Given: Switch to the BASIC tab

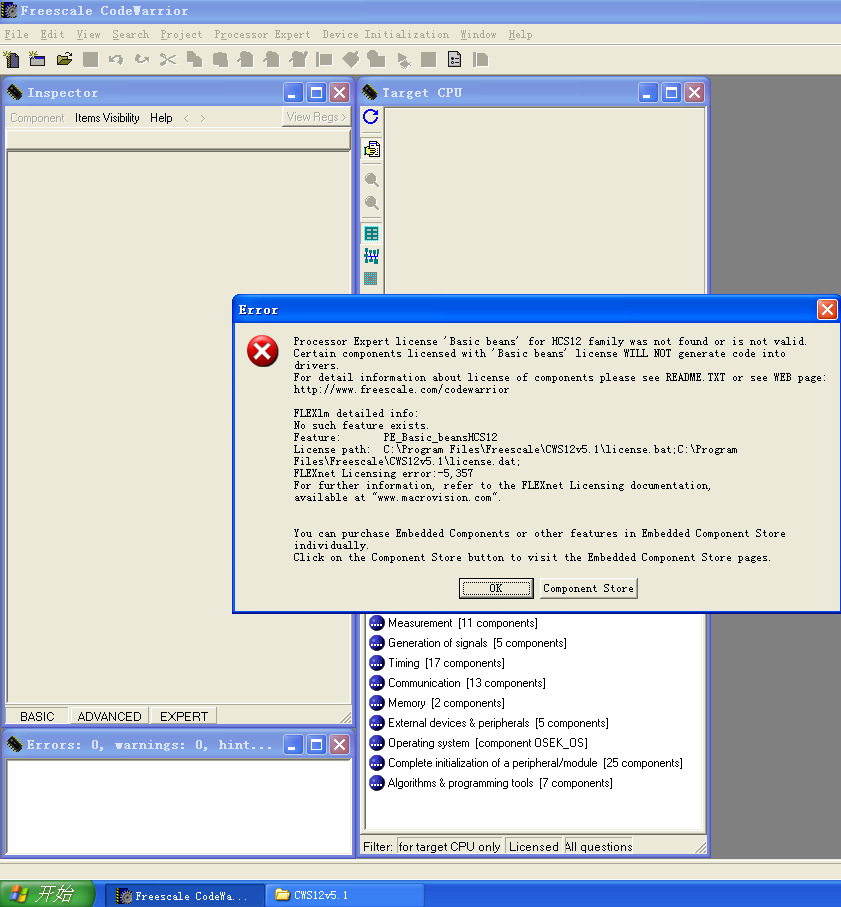Looking at the screenshot, I should (x=37, y=716).
